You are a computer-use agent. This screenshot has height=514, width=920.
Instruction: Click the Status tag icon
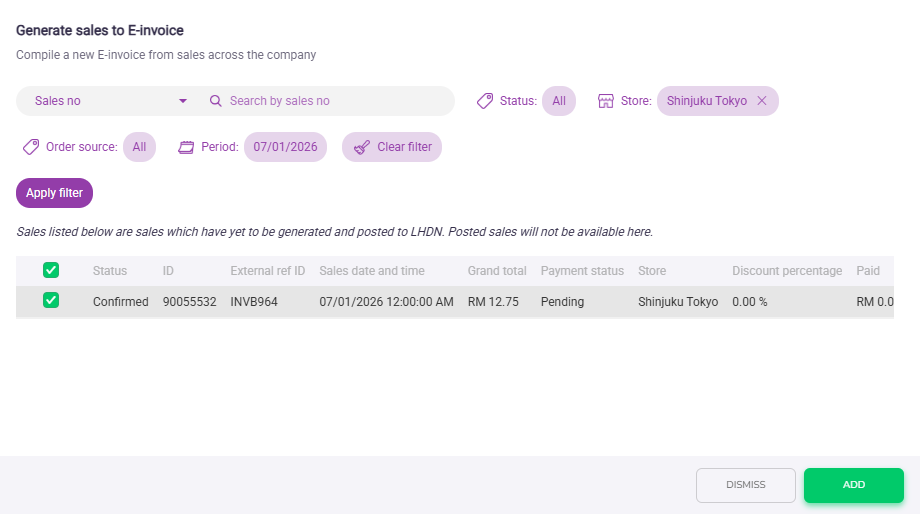[x=485, y=101]
